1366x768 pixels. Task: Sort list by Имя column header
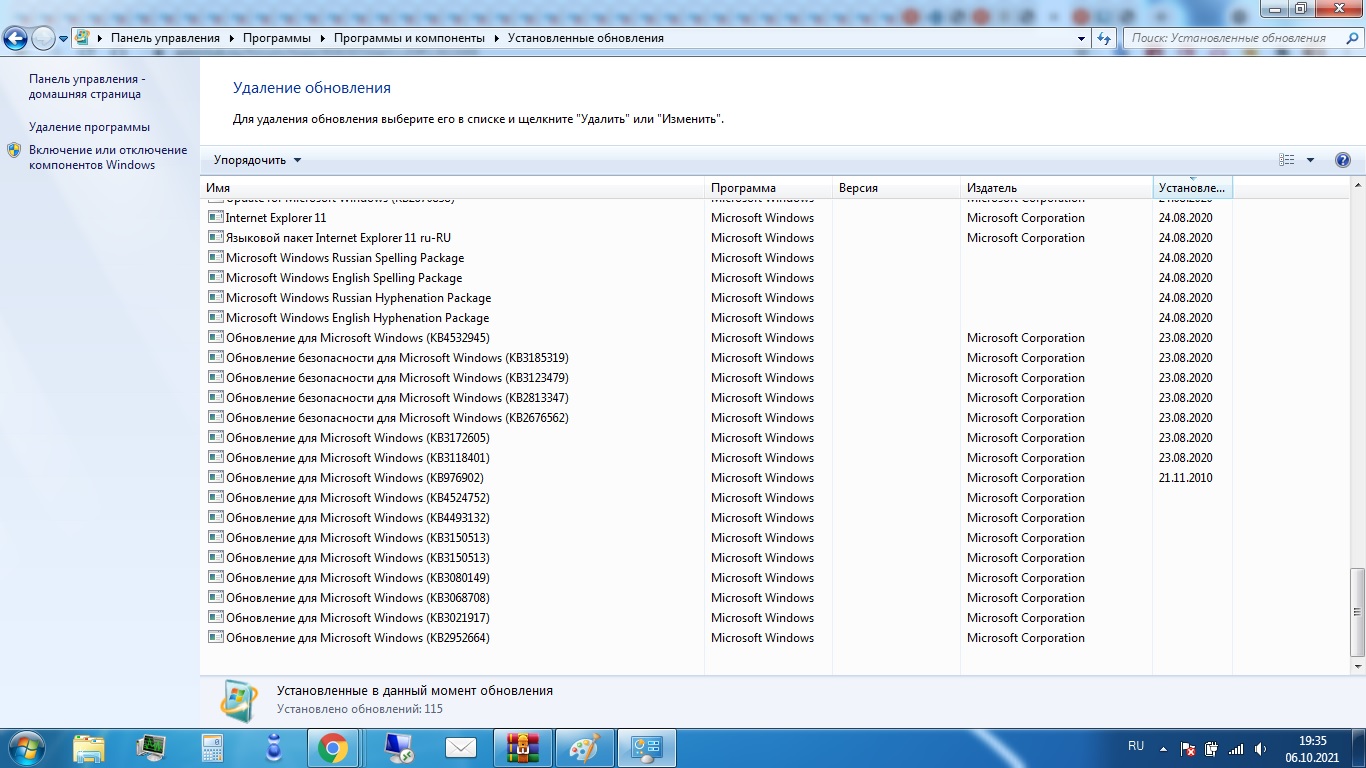coord(452,188)
